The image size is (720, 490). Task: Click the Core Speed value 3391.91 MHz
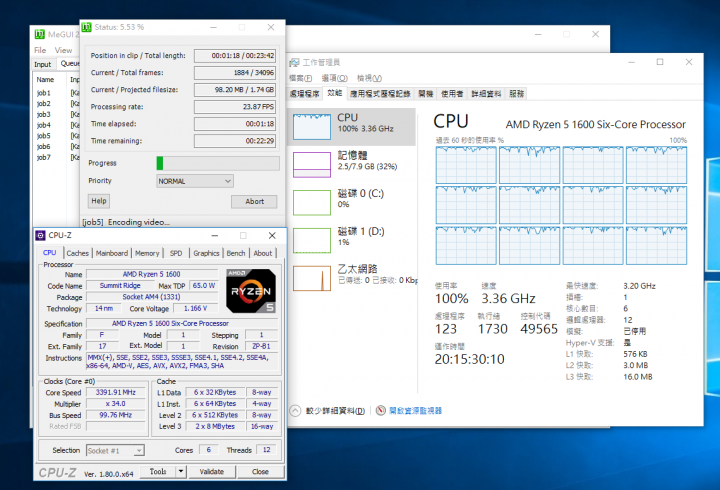(116, 392)
